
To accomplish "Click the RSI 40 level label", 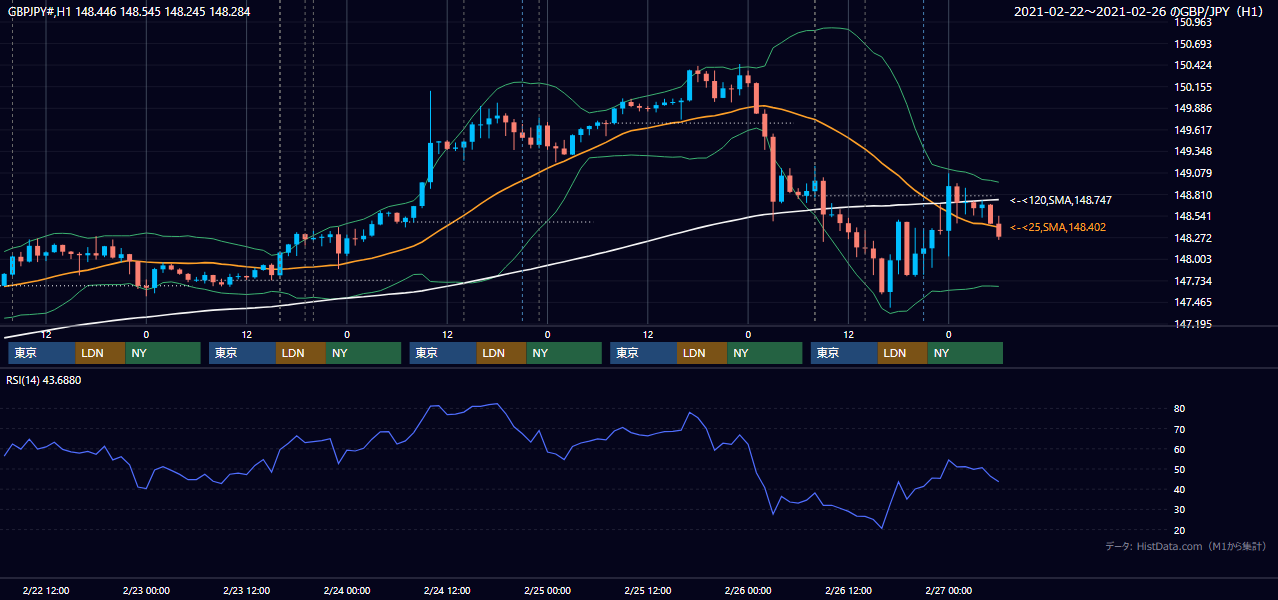I will [1180, 489].
